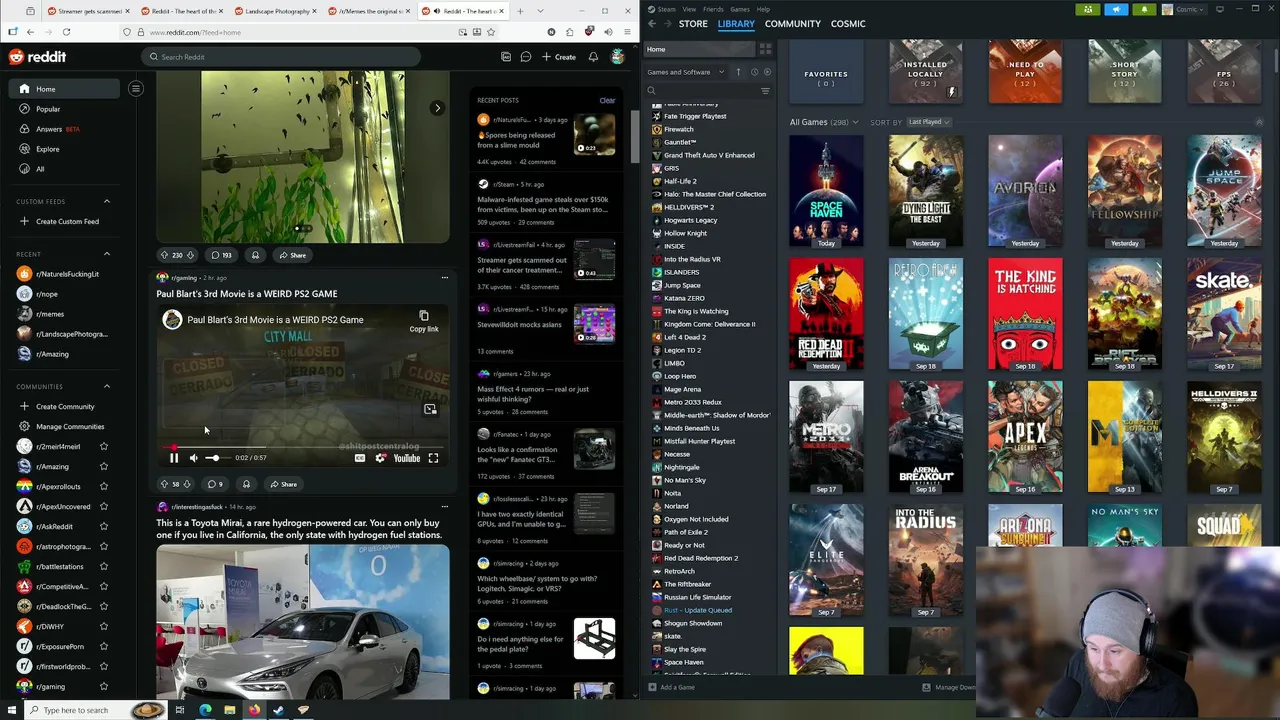The height and width of the screenshot is (720, 1280).
Task: Collapse the Communities section
Action: click(107, 386)
